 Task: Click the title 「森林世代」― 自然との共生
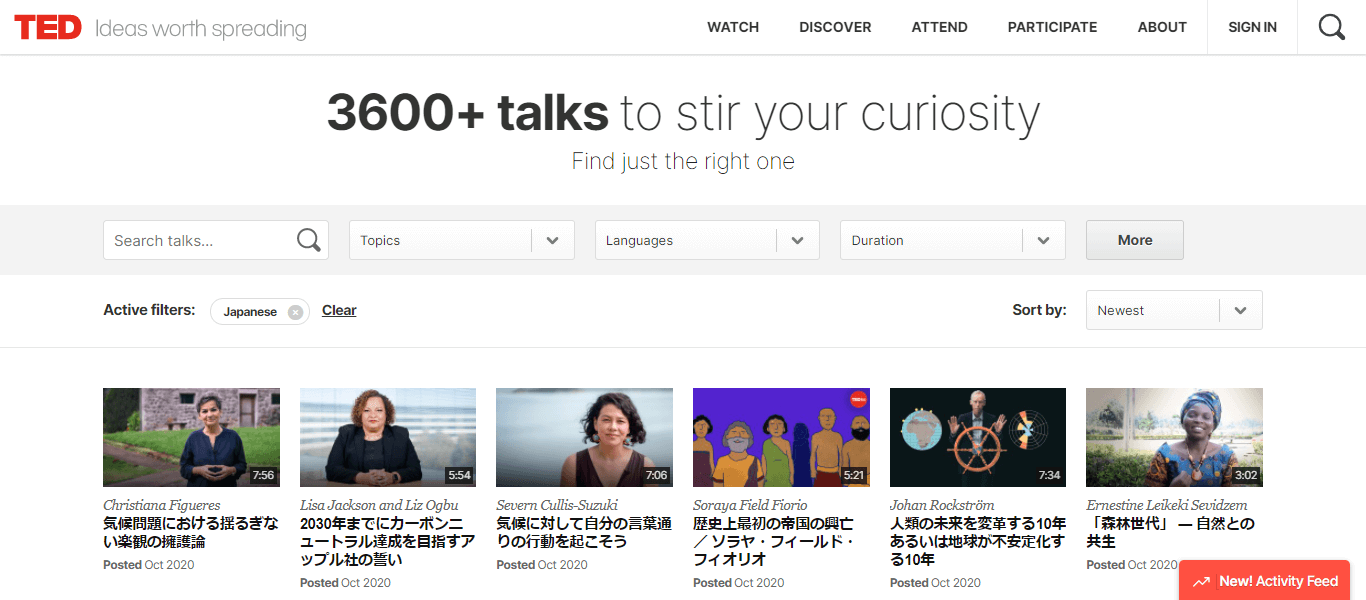pyautogui.click(x=1170, y=532)
